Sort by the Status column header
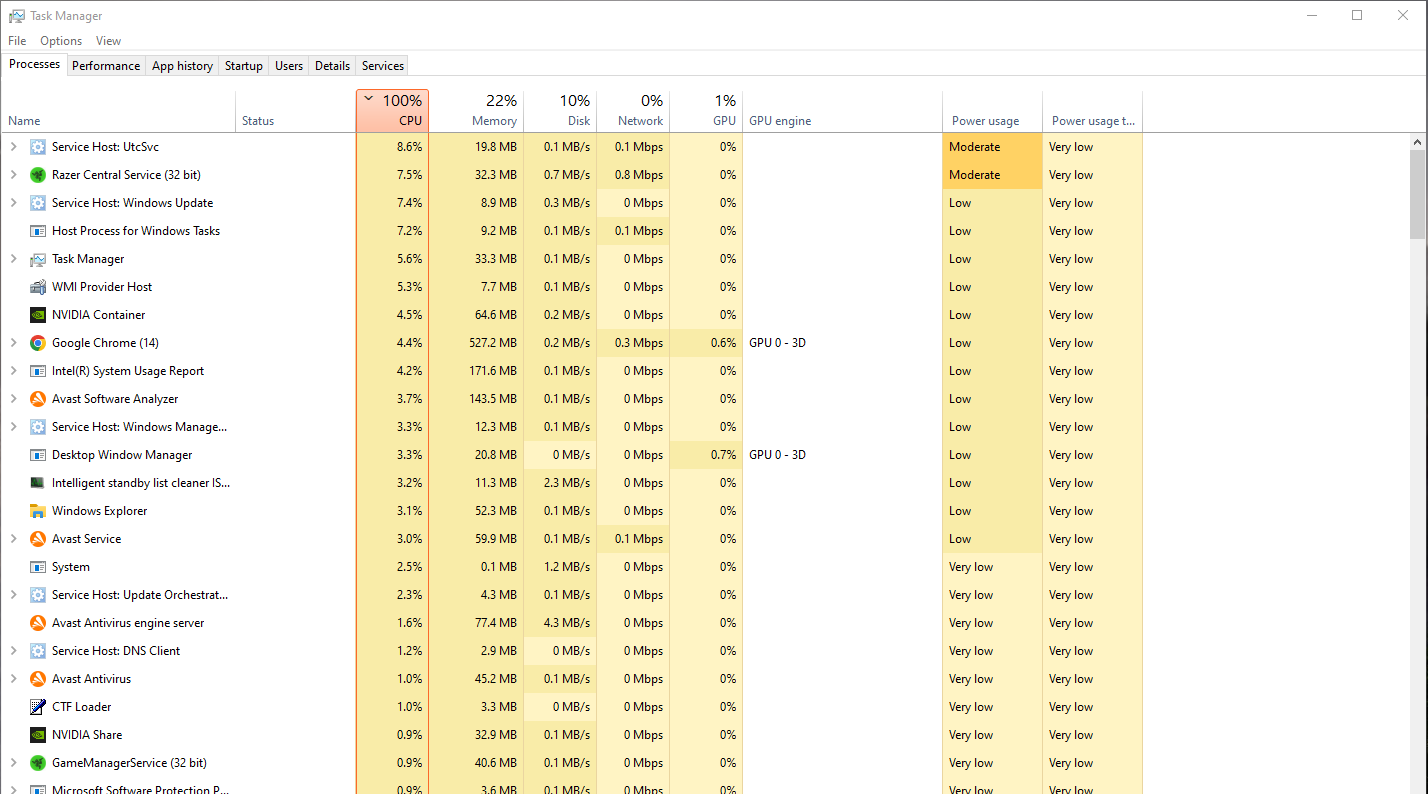The width and height of the screenshot is (1428, 794). pos(296,111)
